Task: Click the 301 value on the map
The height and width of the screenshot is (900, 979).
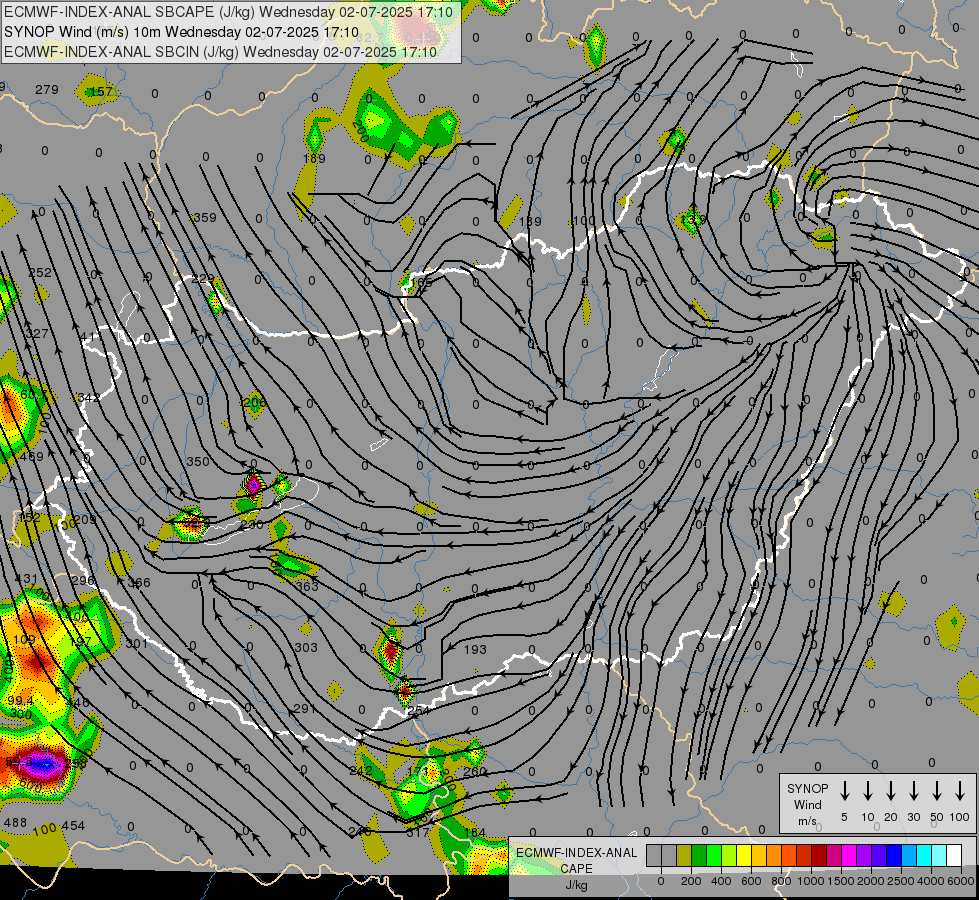Action: (x=137, y=643)
